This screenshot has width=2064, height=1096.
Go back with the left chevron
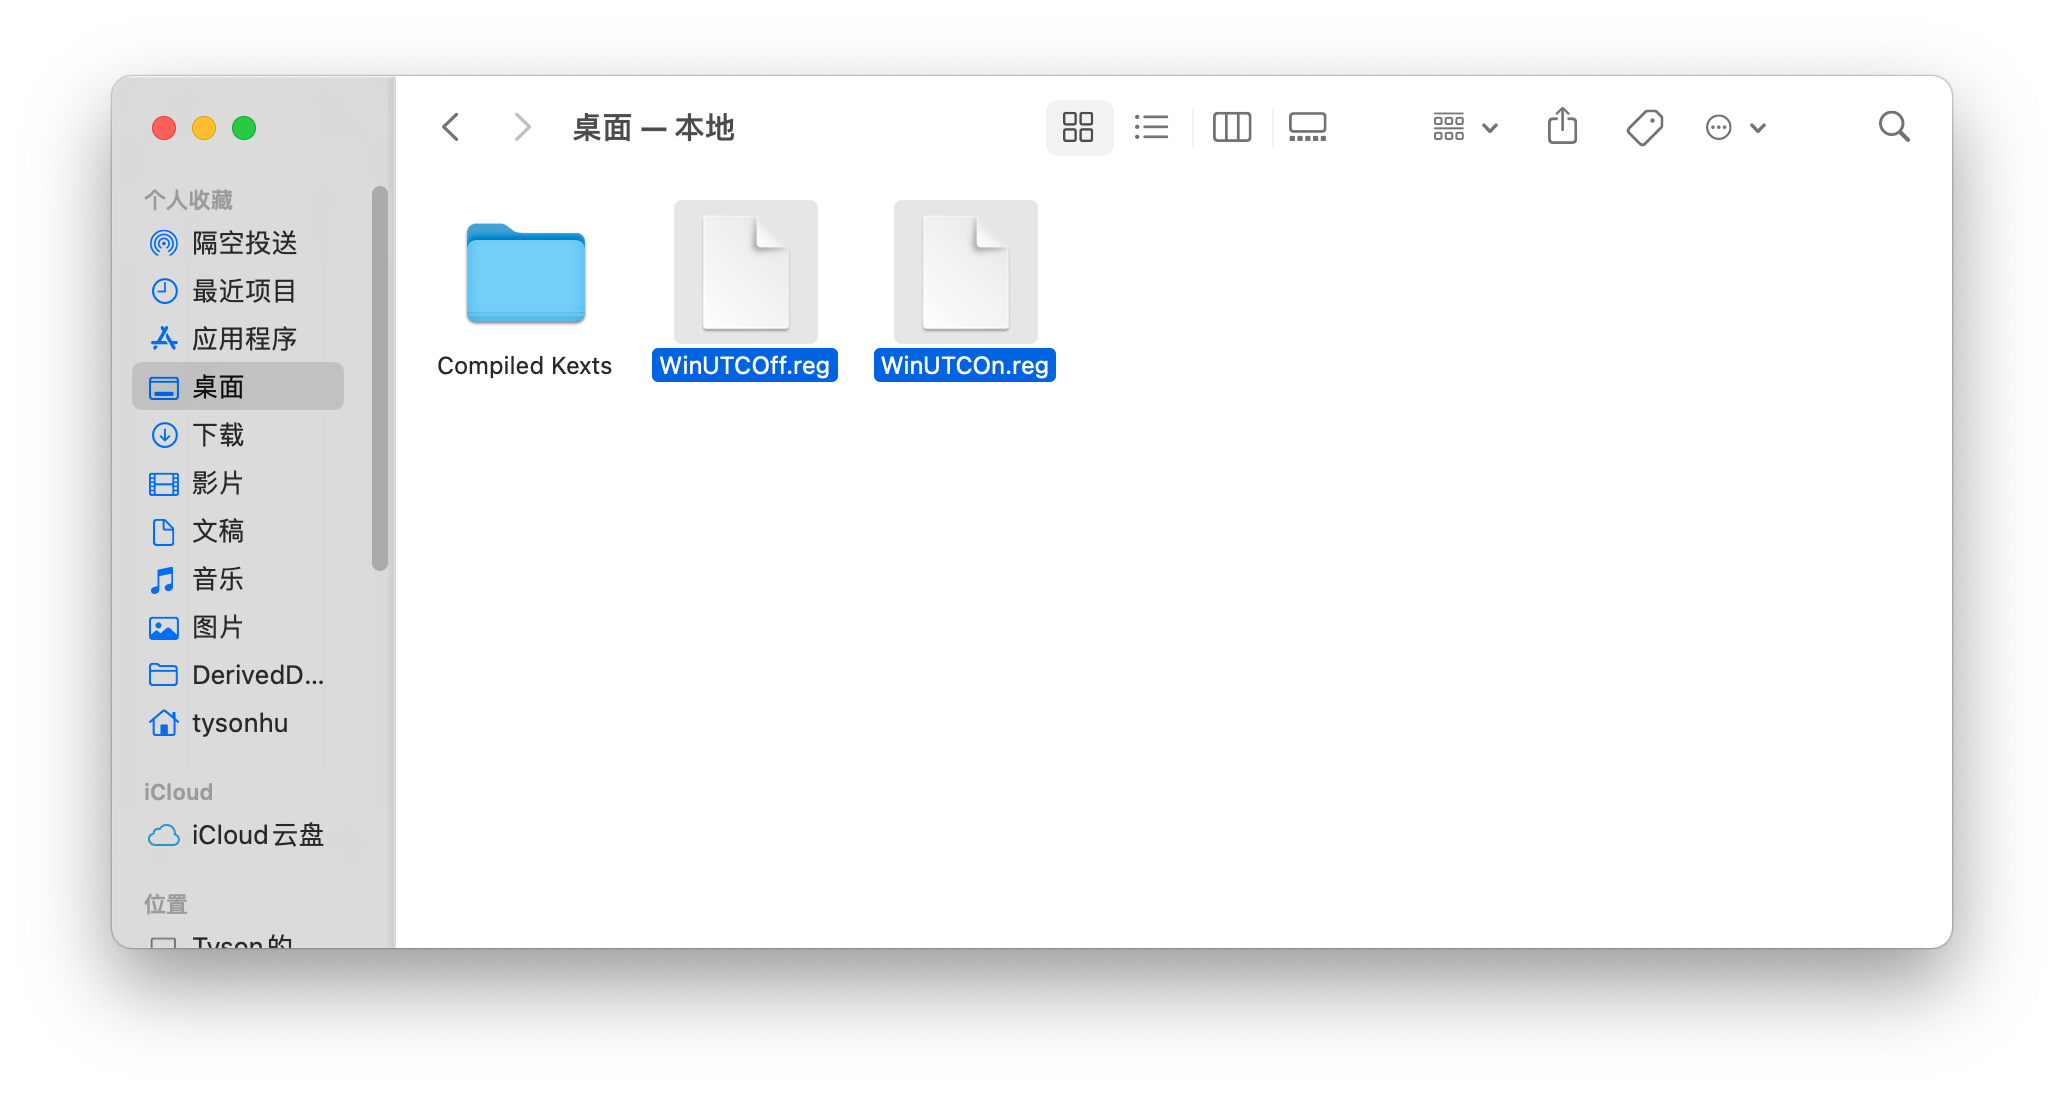pos(451,127)
